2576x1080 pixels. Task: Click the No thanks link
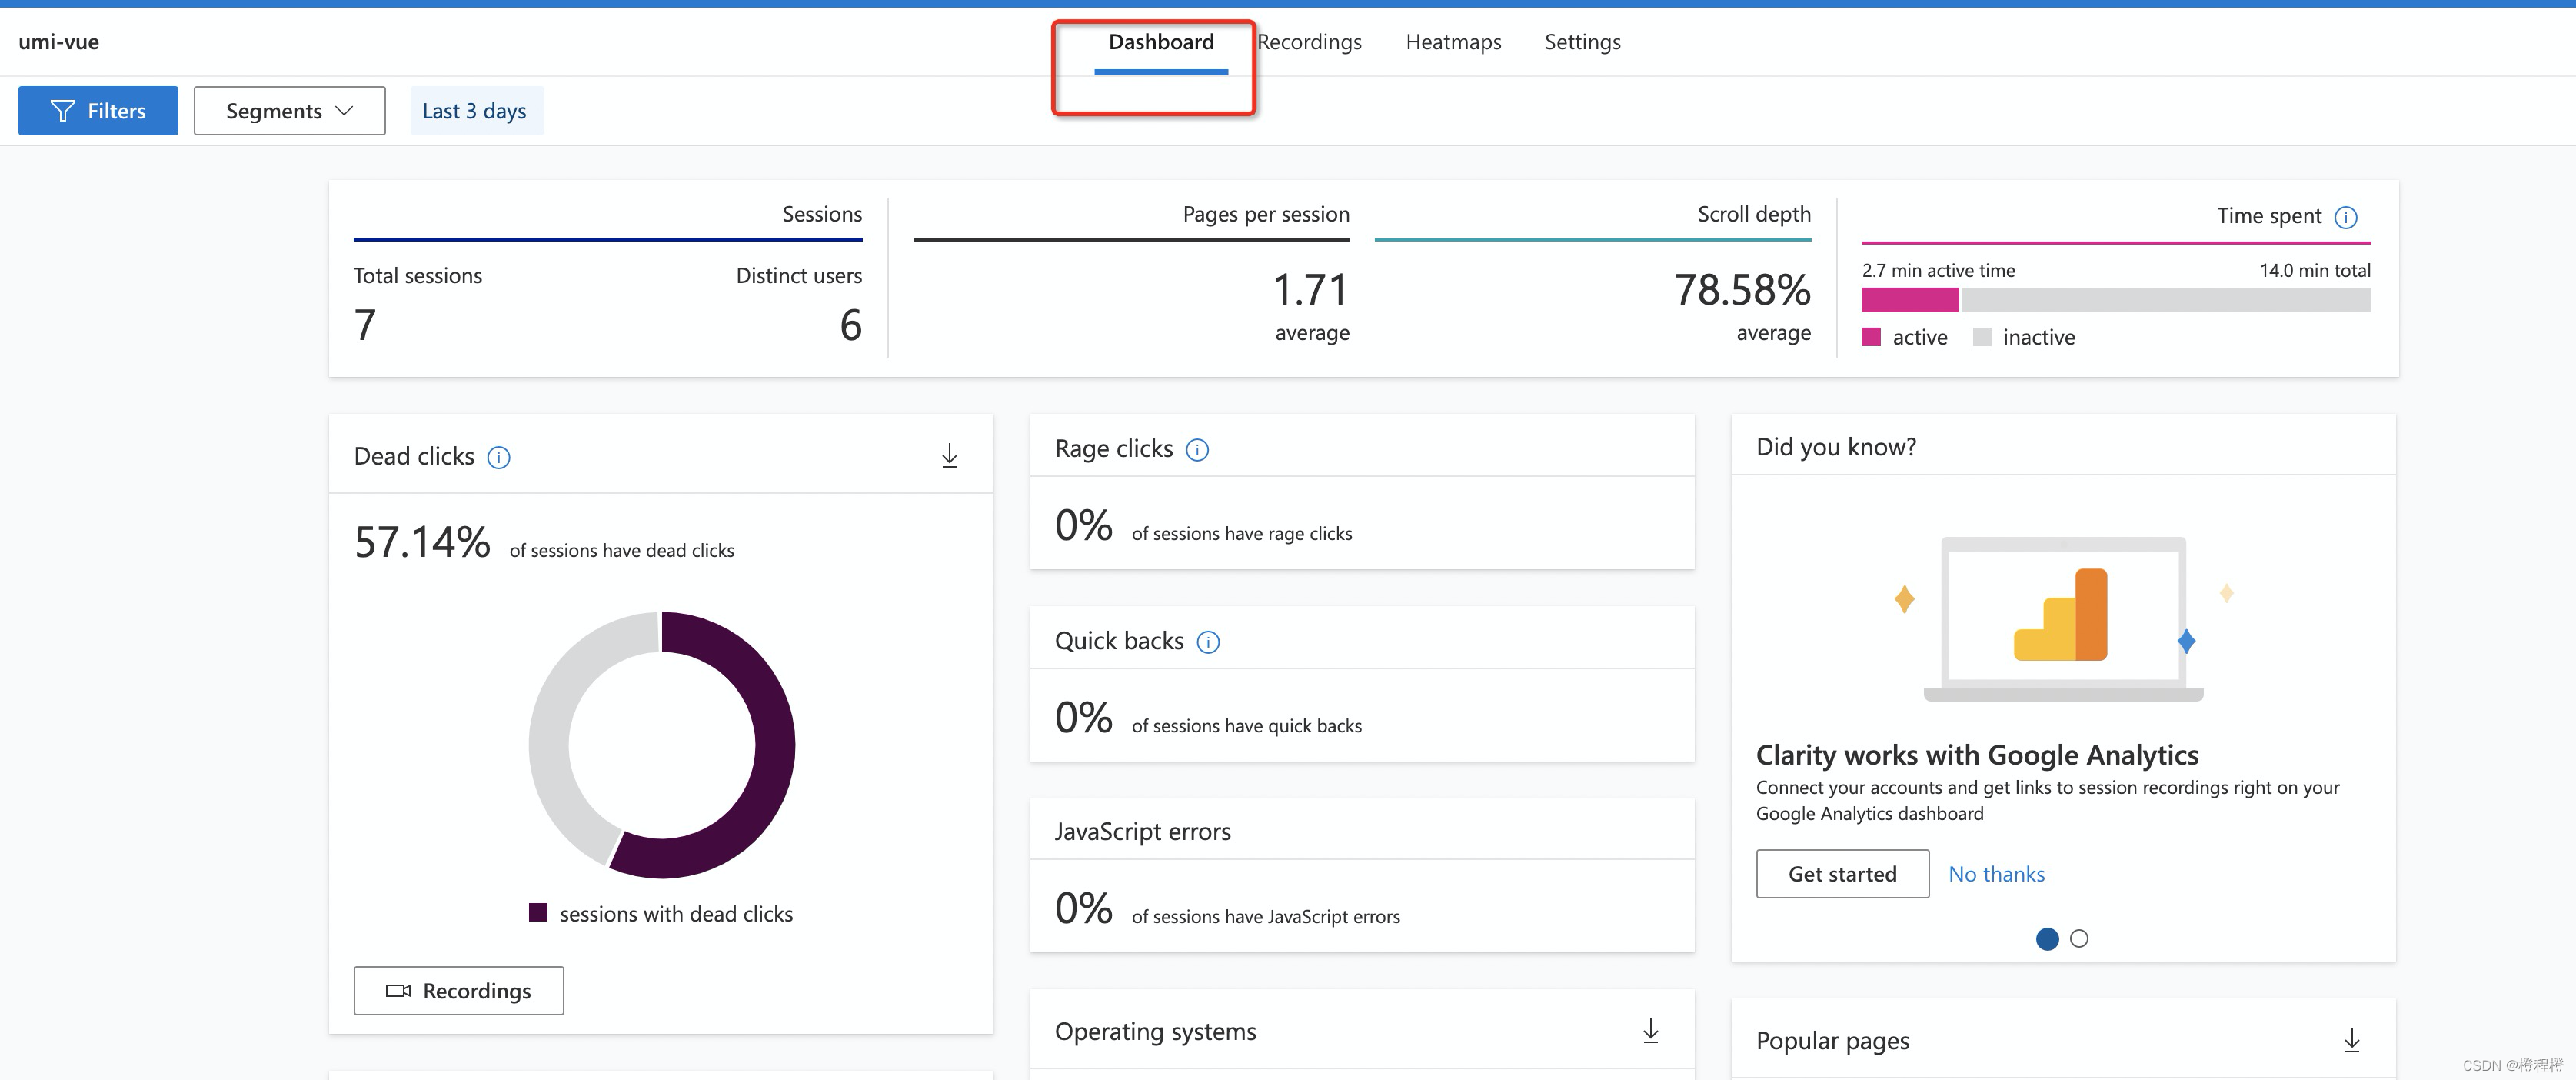1996,874
